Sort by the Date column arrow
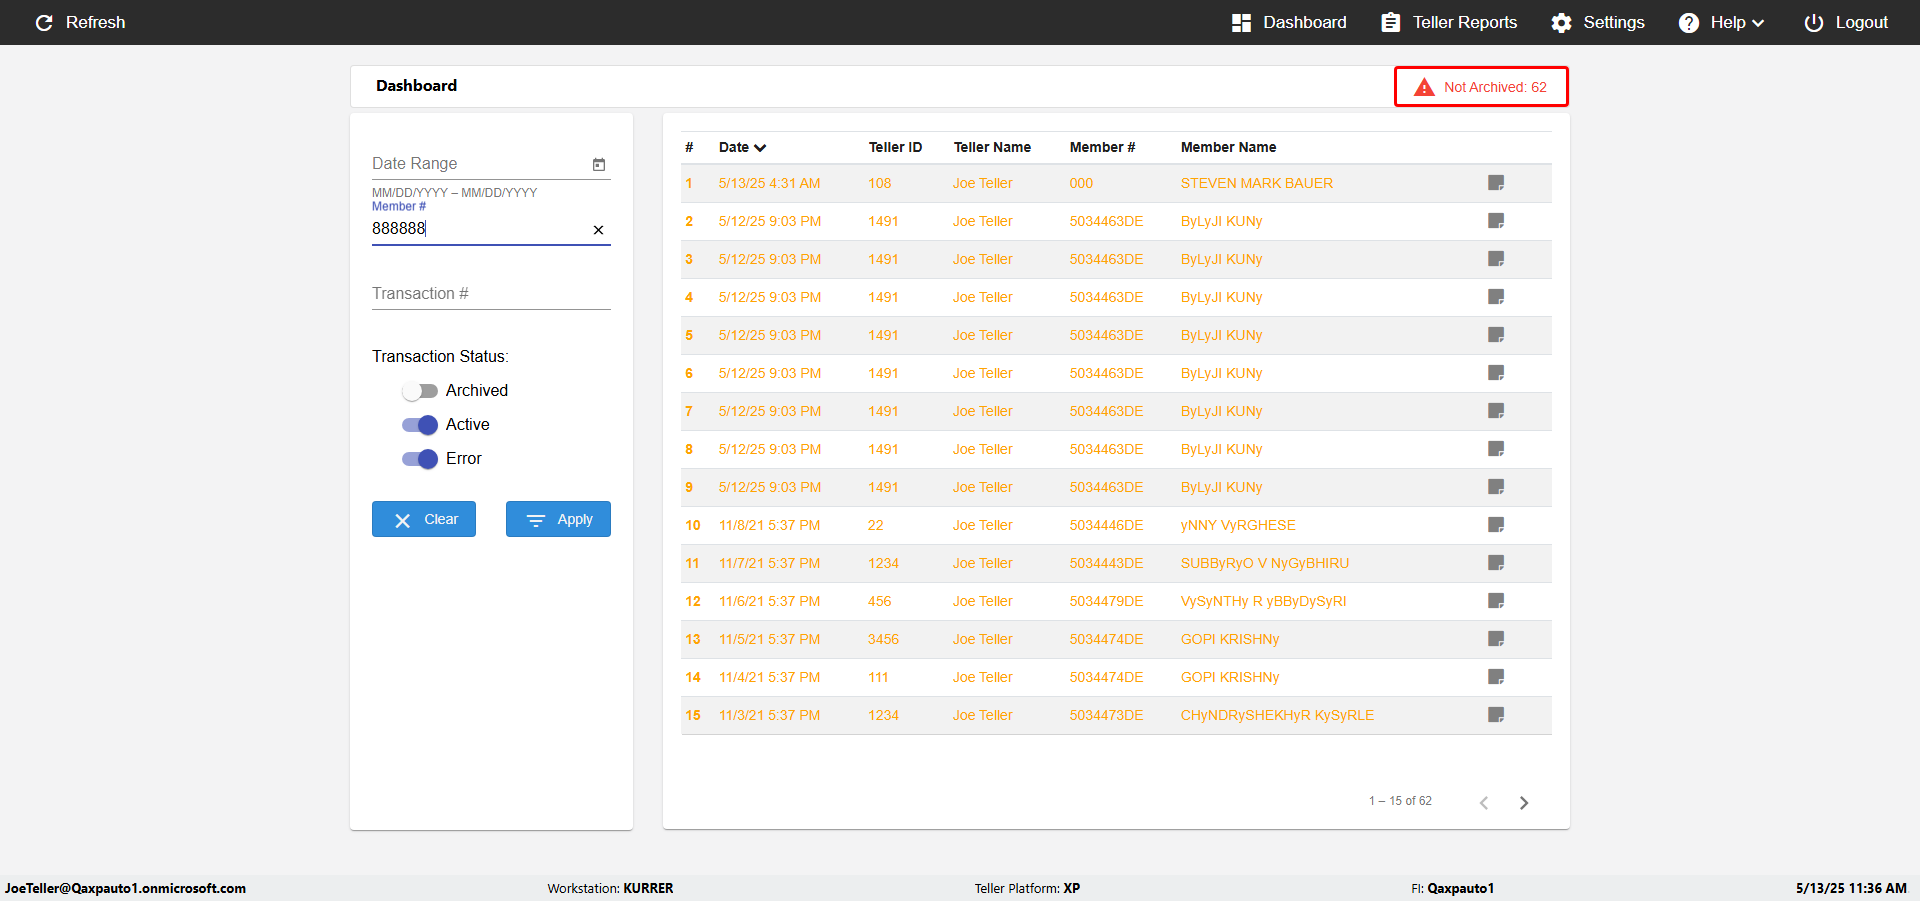The width and height of the screenshot is (1920, 901). click(x=761, y=148)
